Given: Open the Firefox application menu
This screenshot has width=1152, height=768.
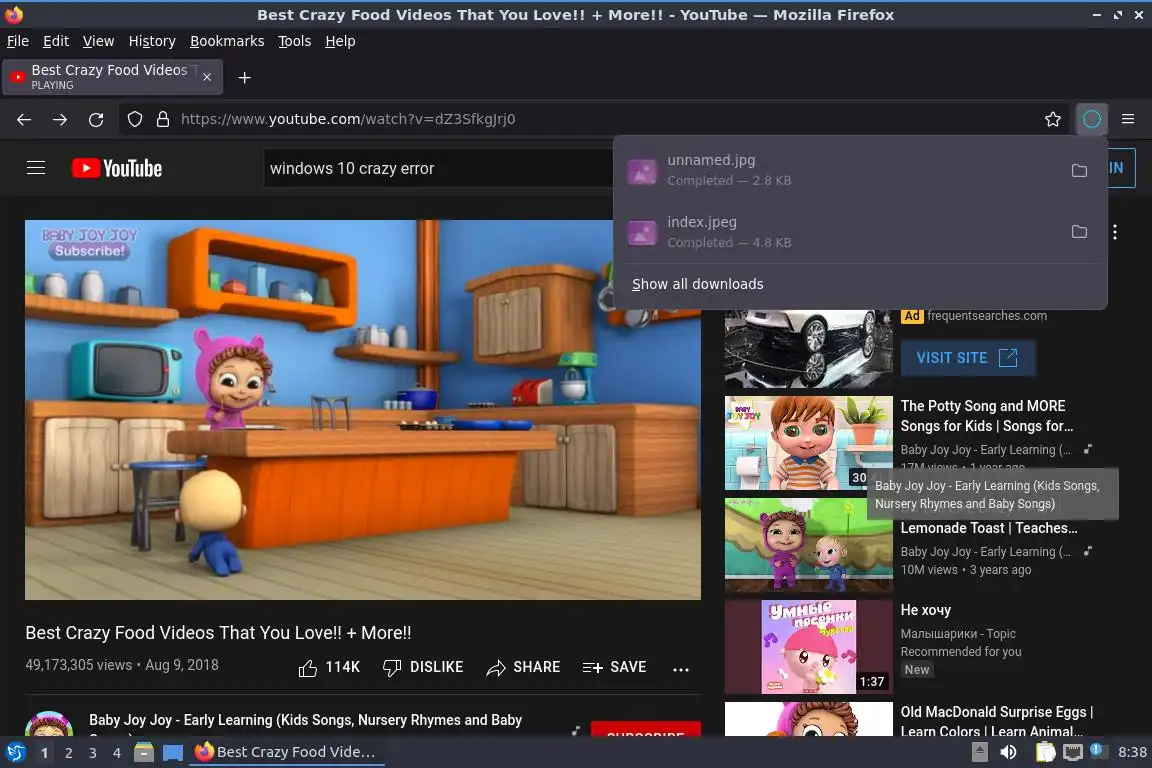Looking at the screenshot, I should (1128, 119).
